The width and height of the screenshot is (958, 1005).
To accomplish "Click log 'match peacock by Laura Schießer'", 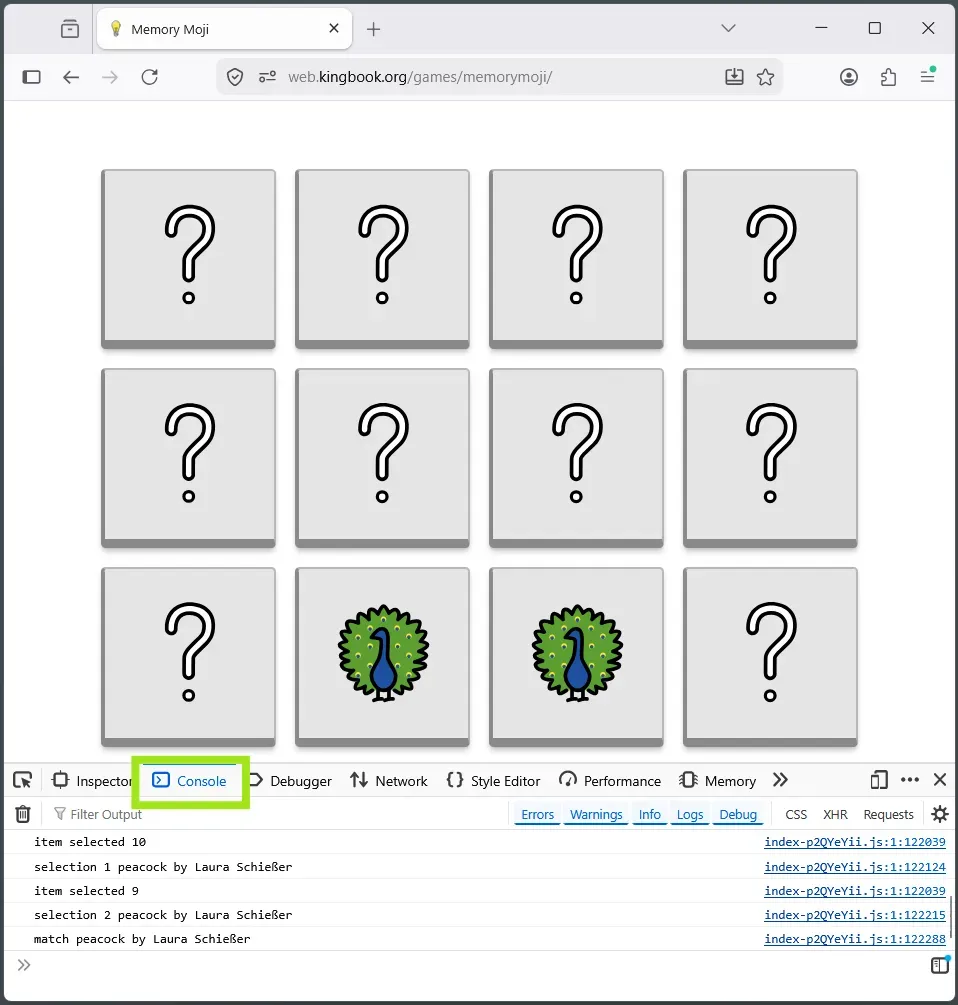I will click(142, 939).
